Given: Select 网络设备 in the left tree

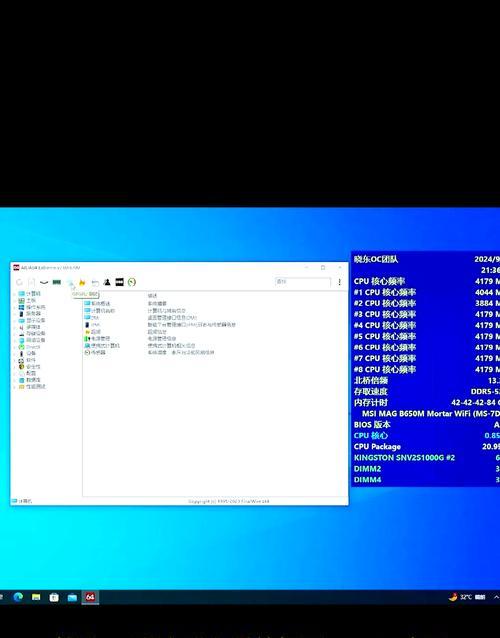Looking at the screenshot, I should [32, 340].
